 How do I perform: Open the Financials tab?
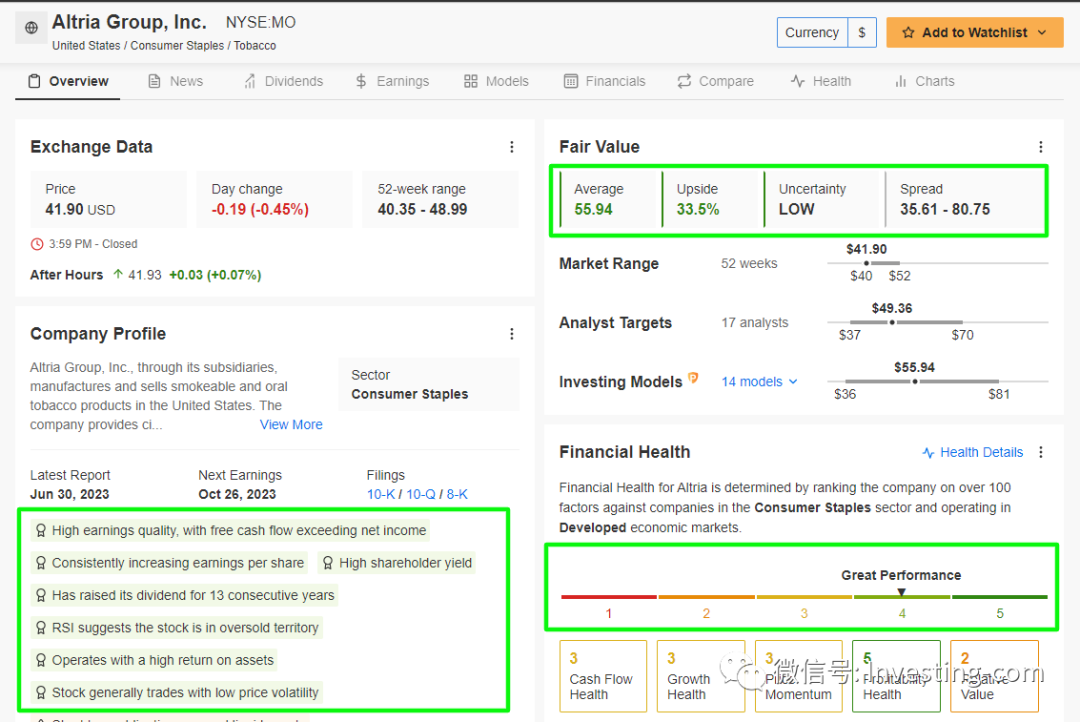click(x=604, y=81)
